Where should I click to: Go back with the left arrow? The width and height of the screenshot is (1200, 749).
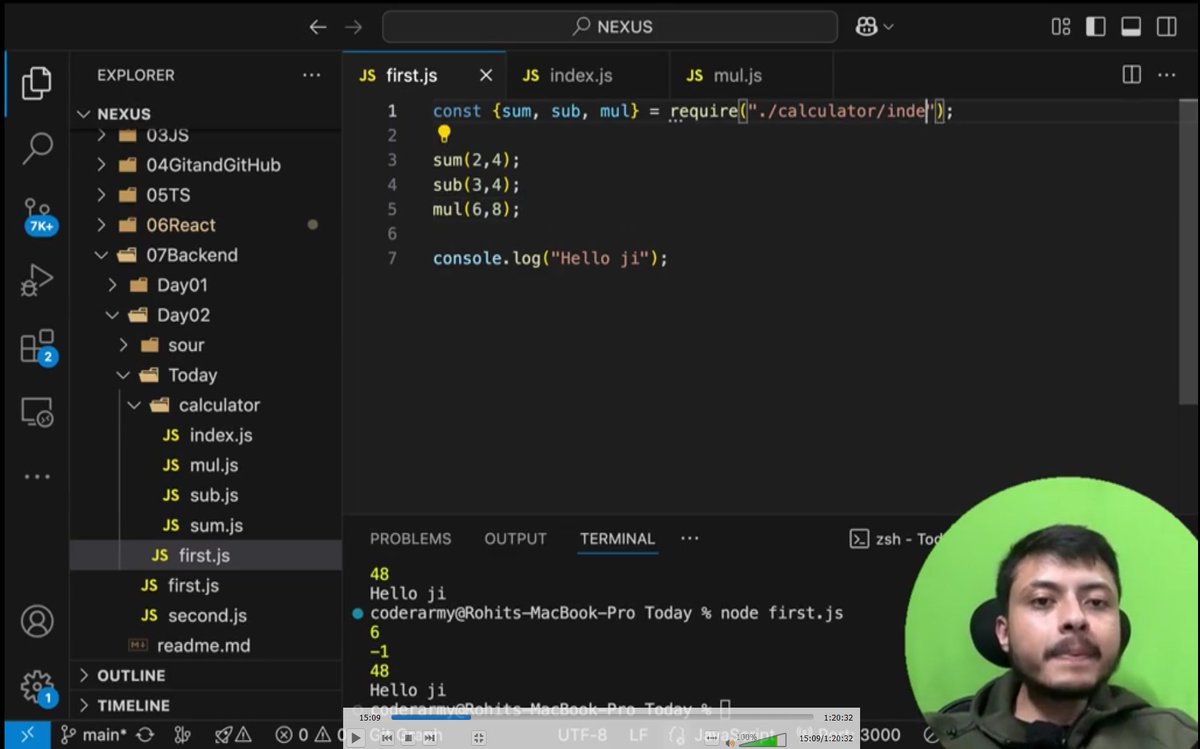tap(318, 27)
